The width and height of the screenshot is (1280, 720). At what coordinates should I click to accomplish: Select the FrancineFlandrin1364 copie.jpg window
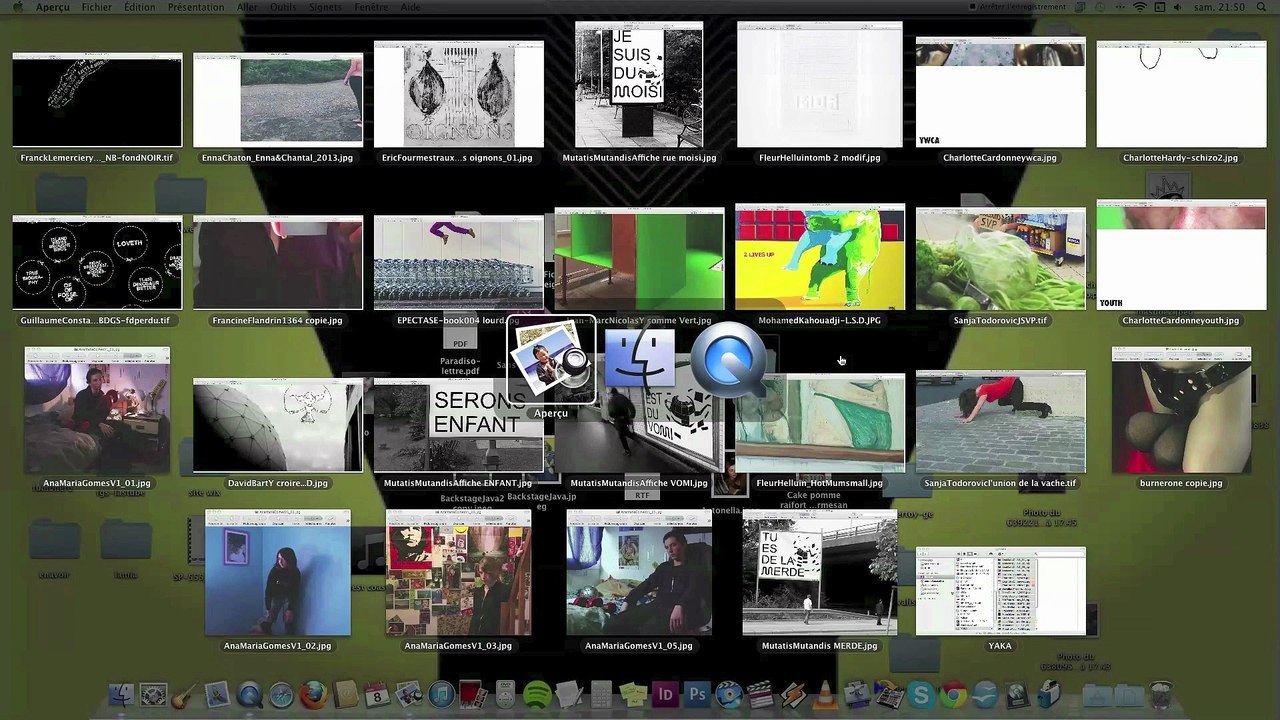[x=278, y=263]
